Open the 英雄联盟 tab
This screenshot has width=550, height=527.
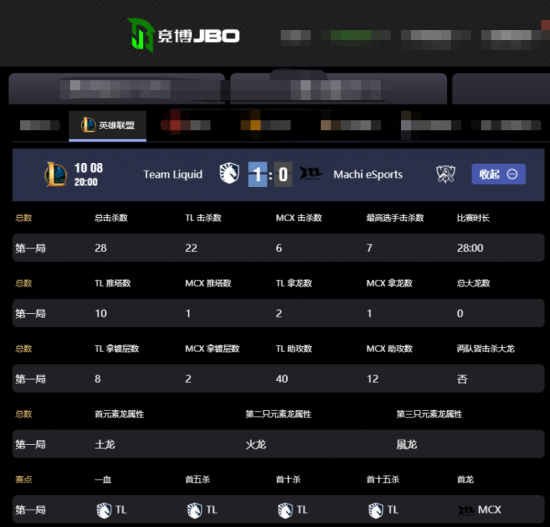108,126
